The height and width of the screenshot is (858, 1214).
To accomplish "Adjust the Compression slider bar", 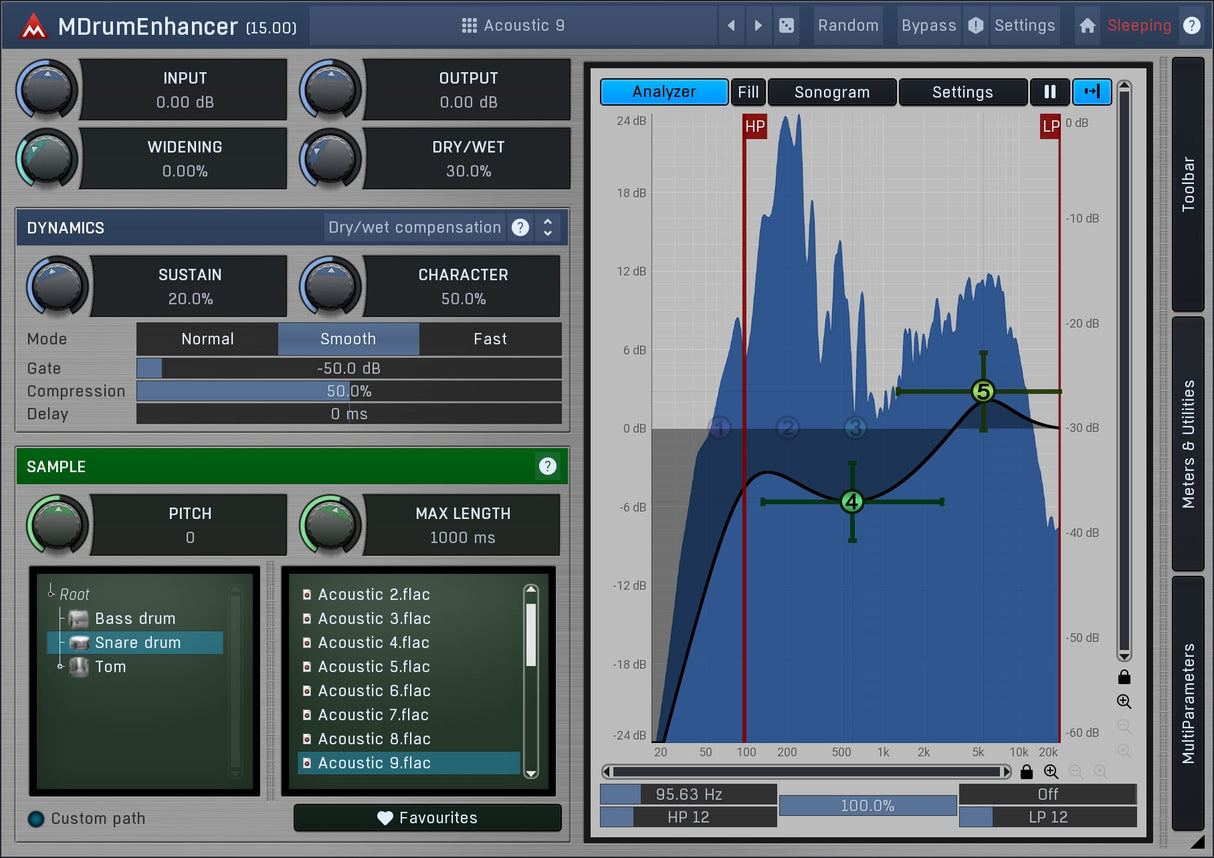I will click(348, 391).
